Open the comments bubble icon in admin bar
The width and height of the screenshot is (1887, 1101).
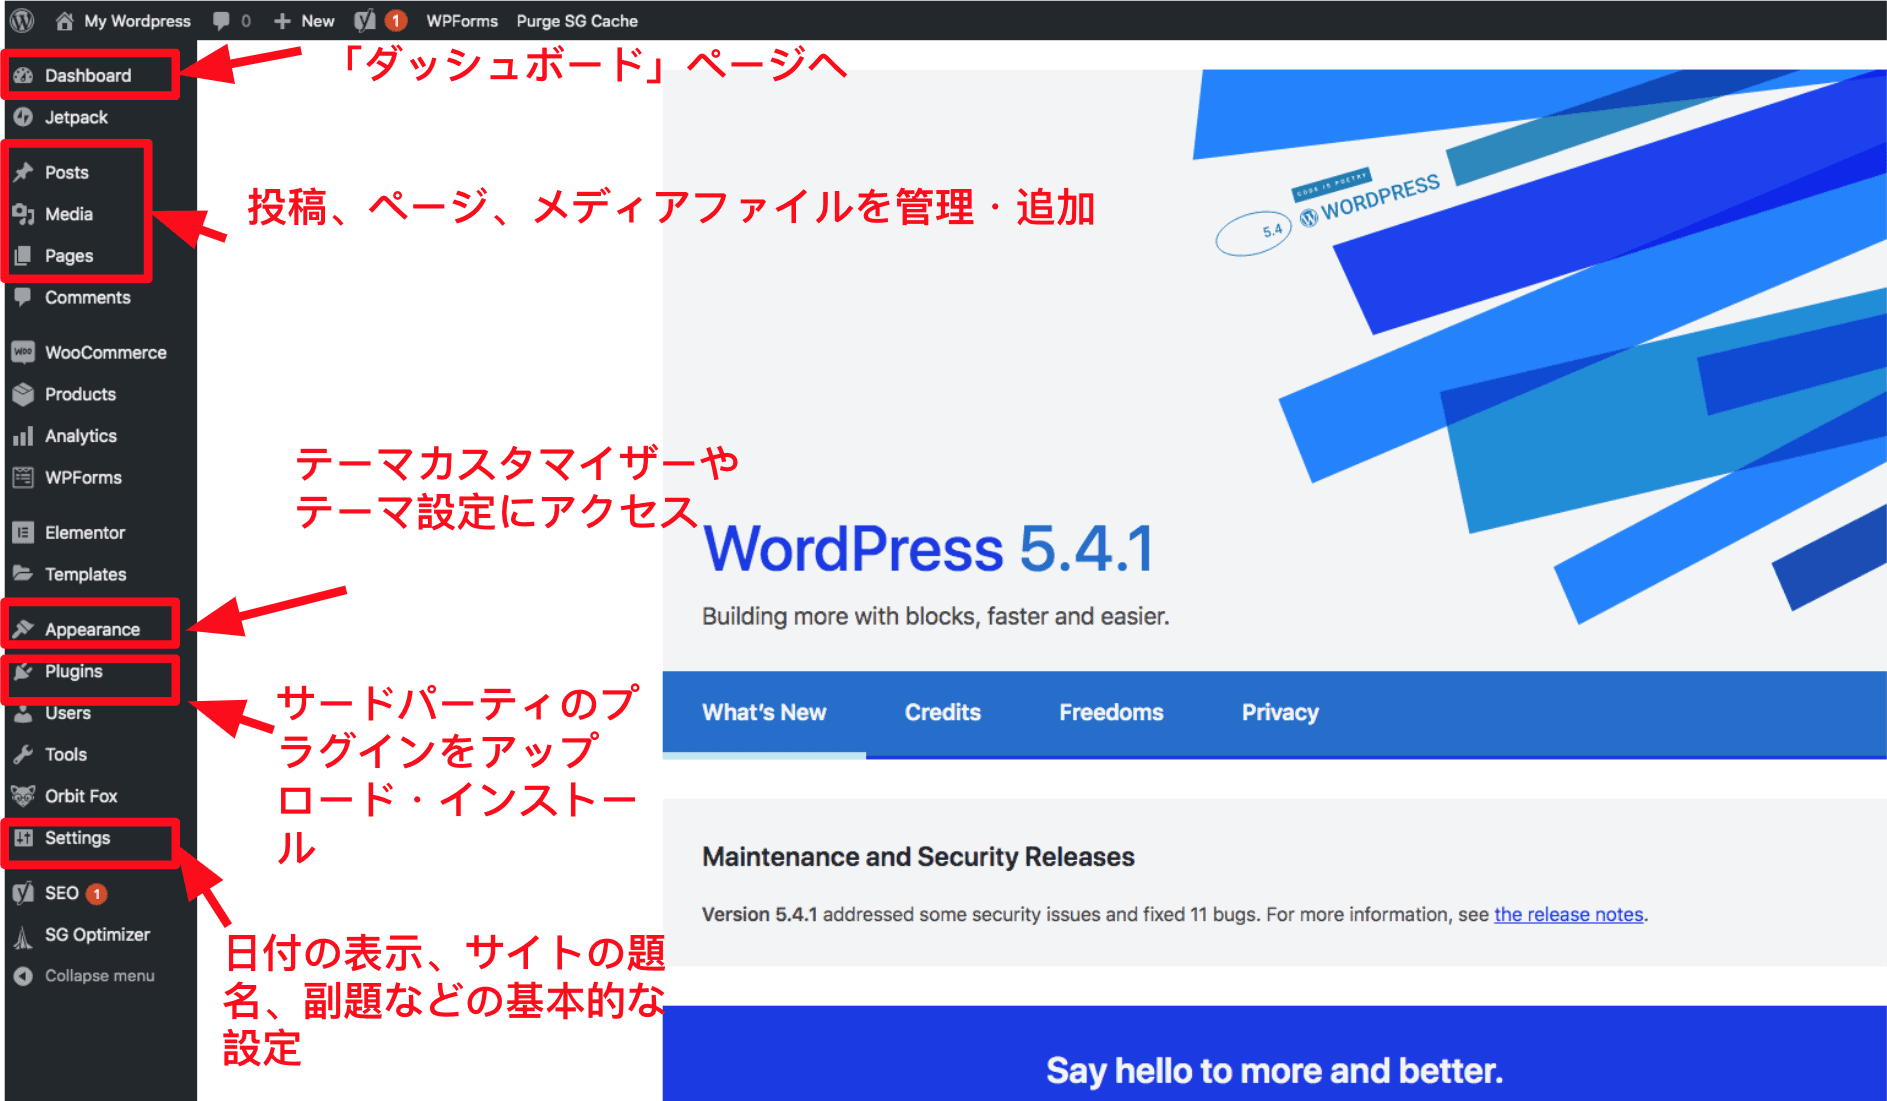click(221, 21)
